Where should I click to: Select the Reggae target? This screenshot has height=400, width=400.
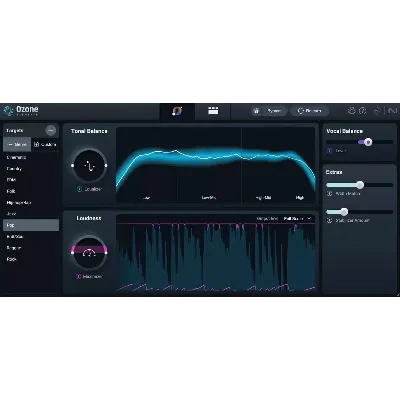coord(31,248)
